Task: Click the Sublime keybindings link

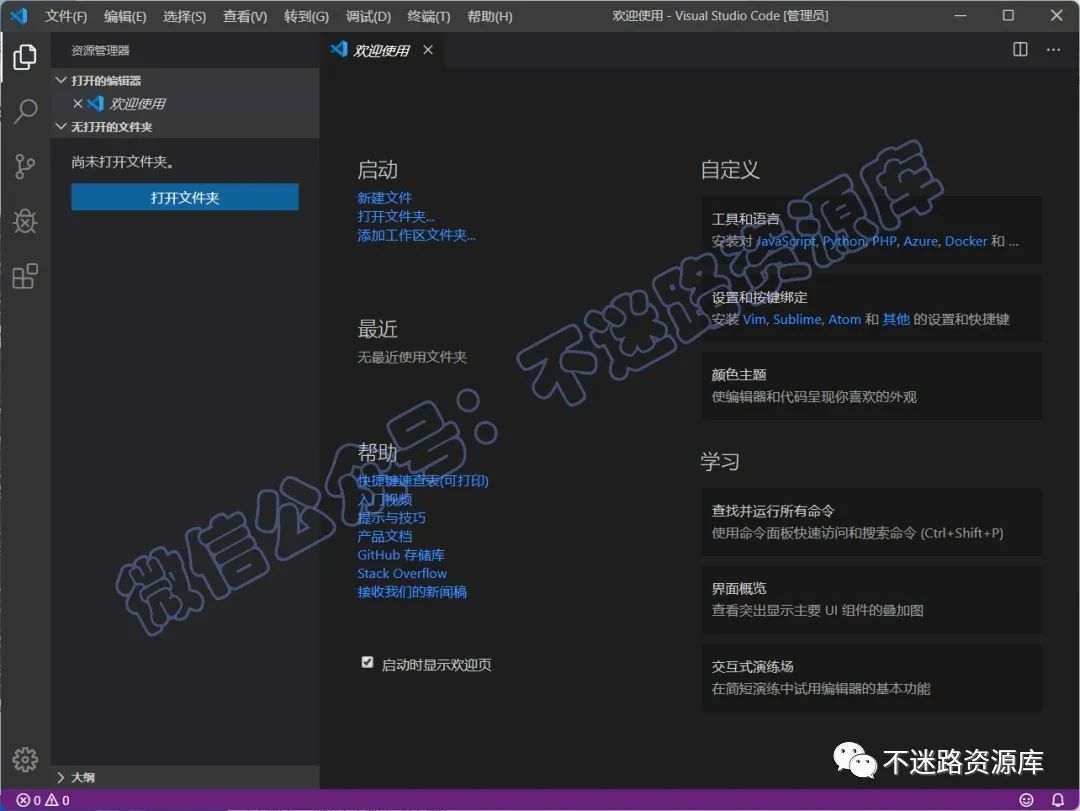Action: [798, 319]
